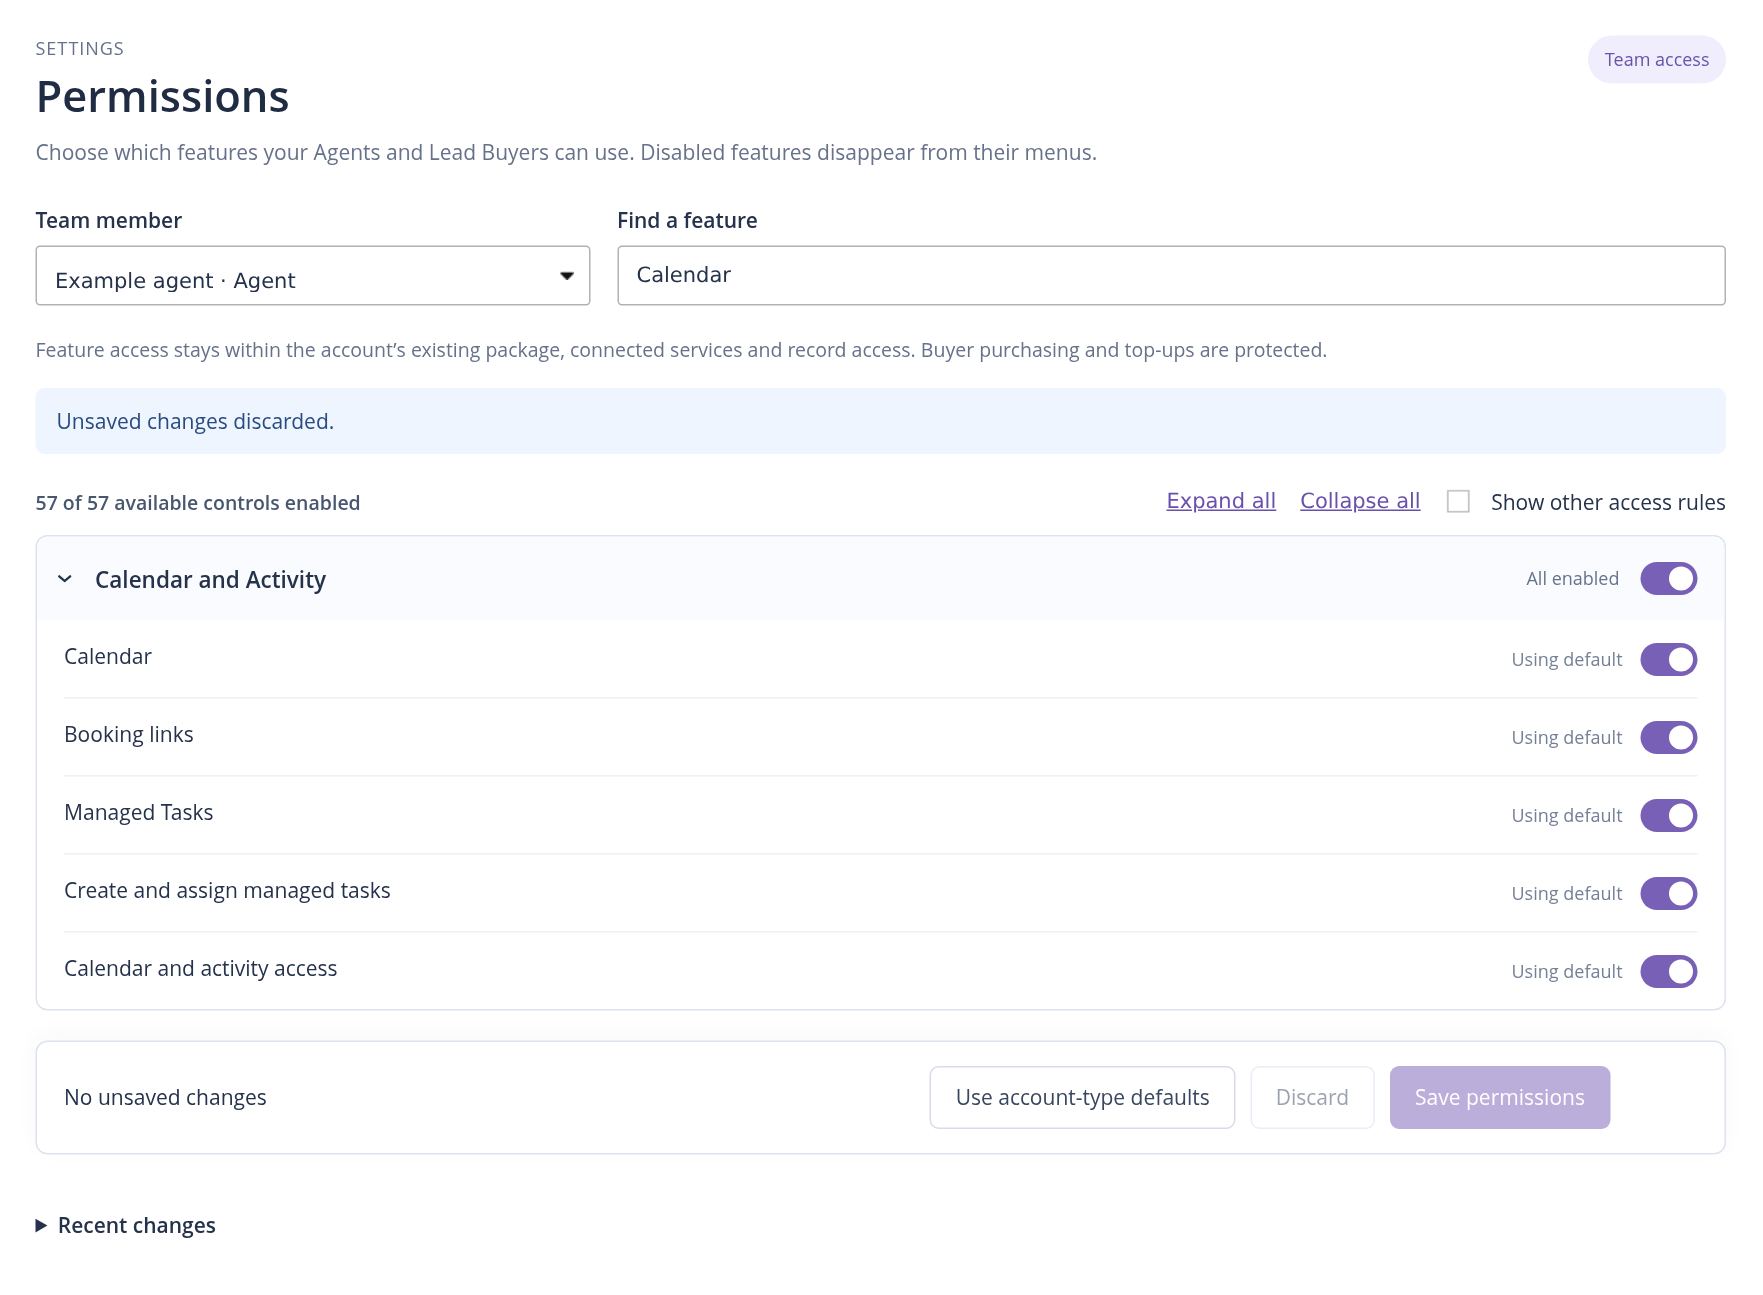Disable the Calendar feature toggle

point(1668,660)
